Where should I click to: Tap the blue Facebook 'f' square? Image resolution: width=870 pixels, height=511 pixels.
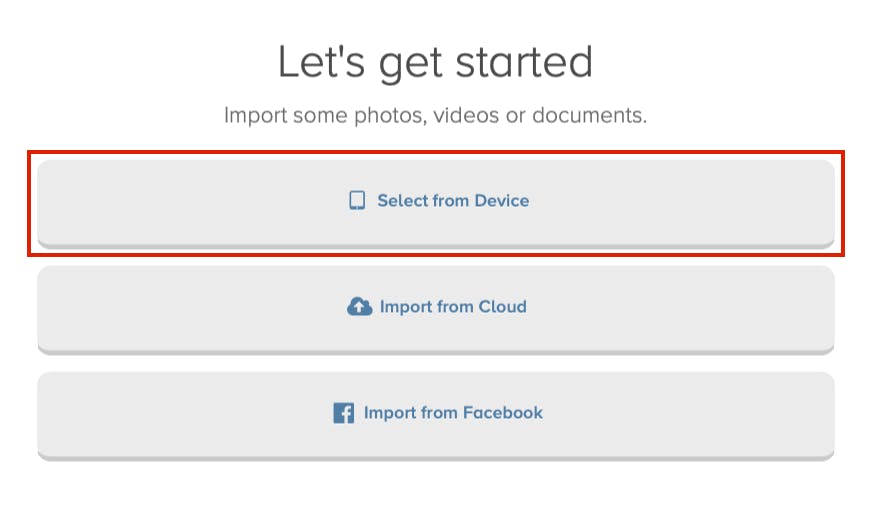343,413
